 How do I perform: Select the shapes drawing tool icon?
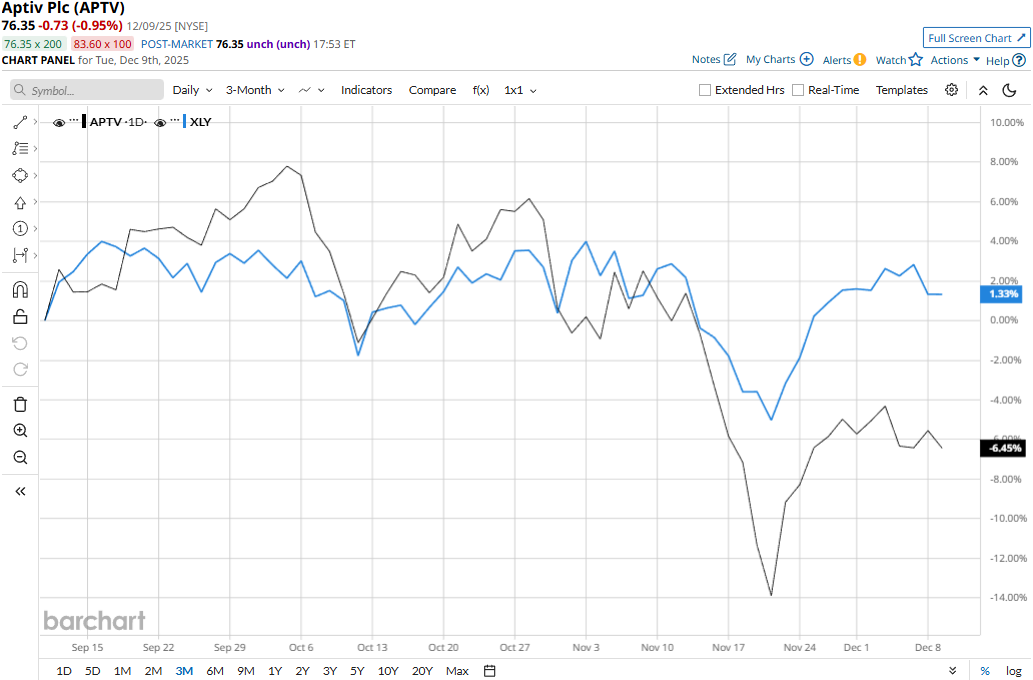pyautogui.click(x=20, y=175)
